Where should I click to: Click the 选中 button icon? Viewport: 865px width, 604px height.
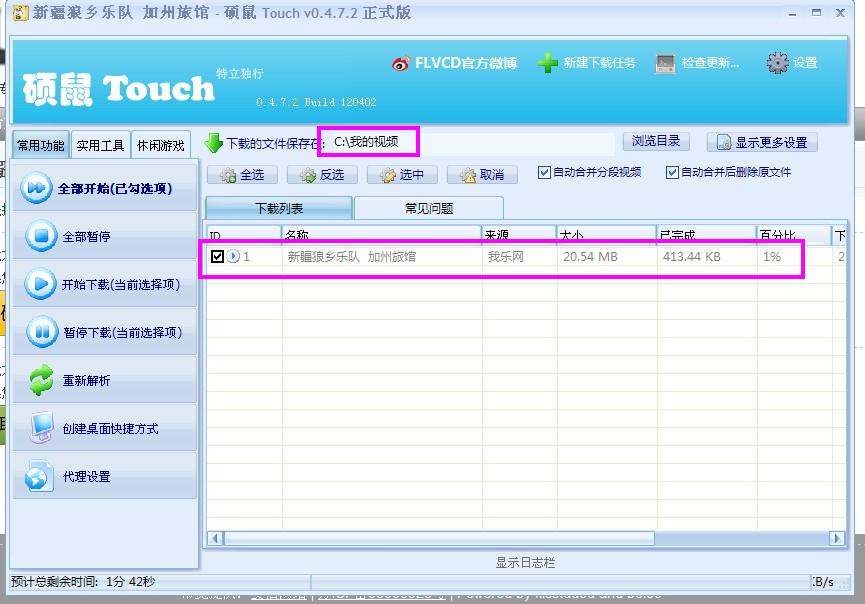pyautogui.click(x=388, y=175)
